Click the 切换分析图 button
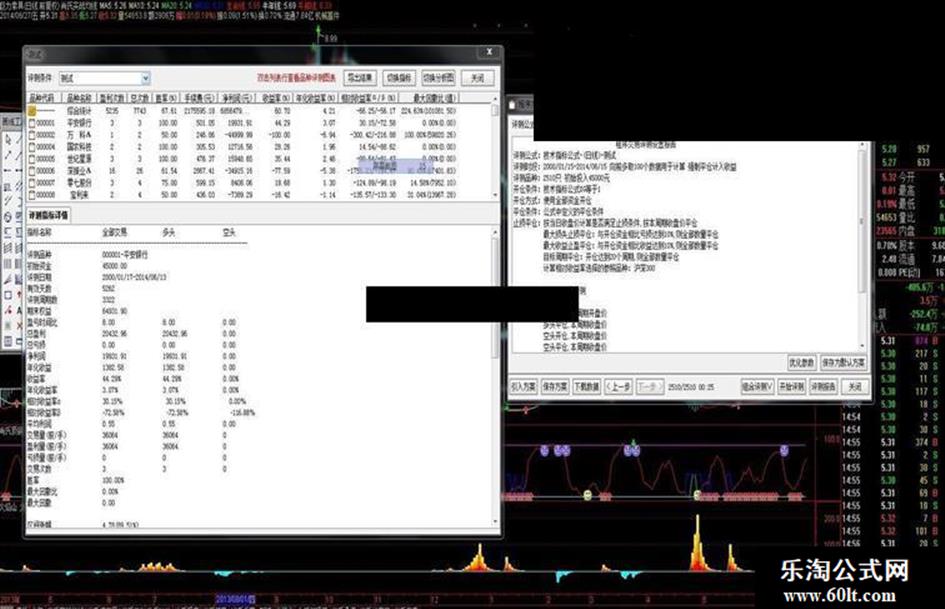Screen dimensions: 945x609 pyautogui.click(x=439, y=78)
